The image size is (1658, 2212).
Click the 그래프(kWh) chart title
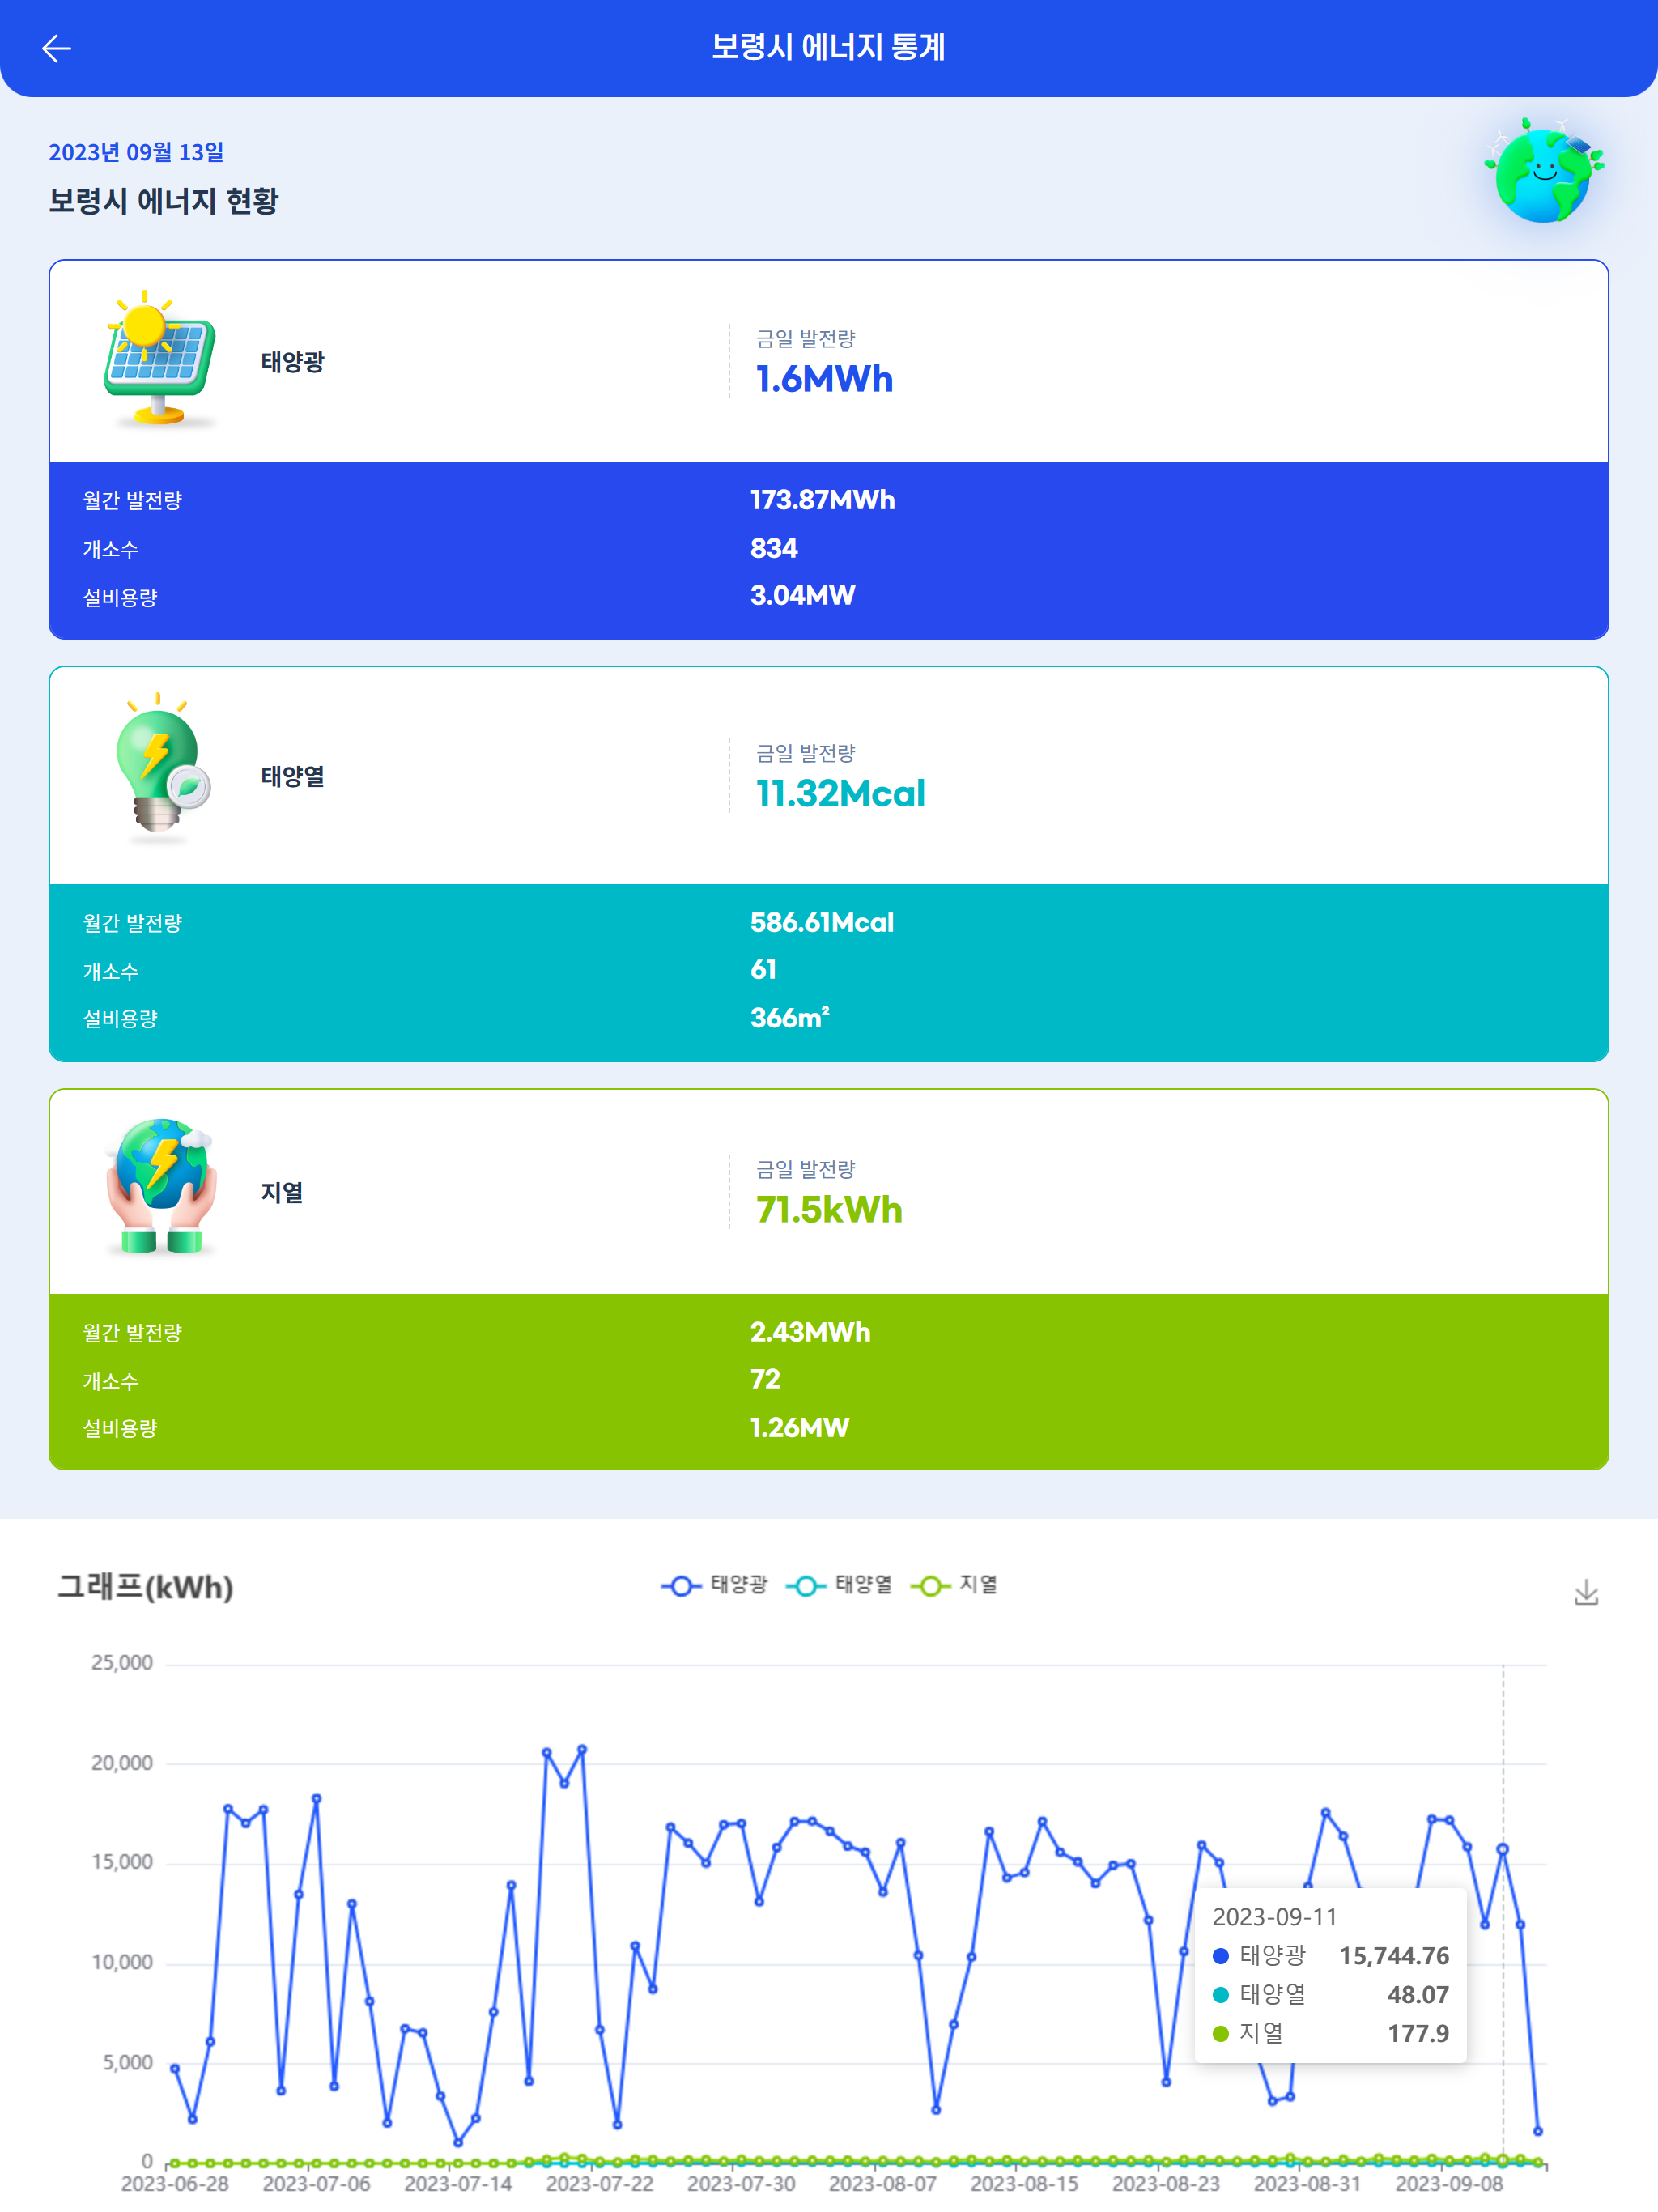145,1587
